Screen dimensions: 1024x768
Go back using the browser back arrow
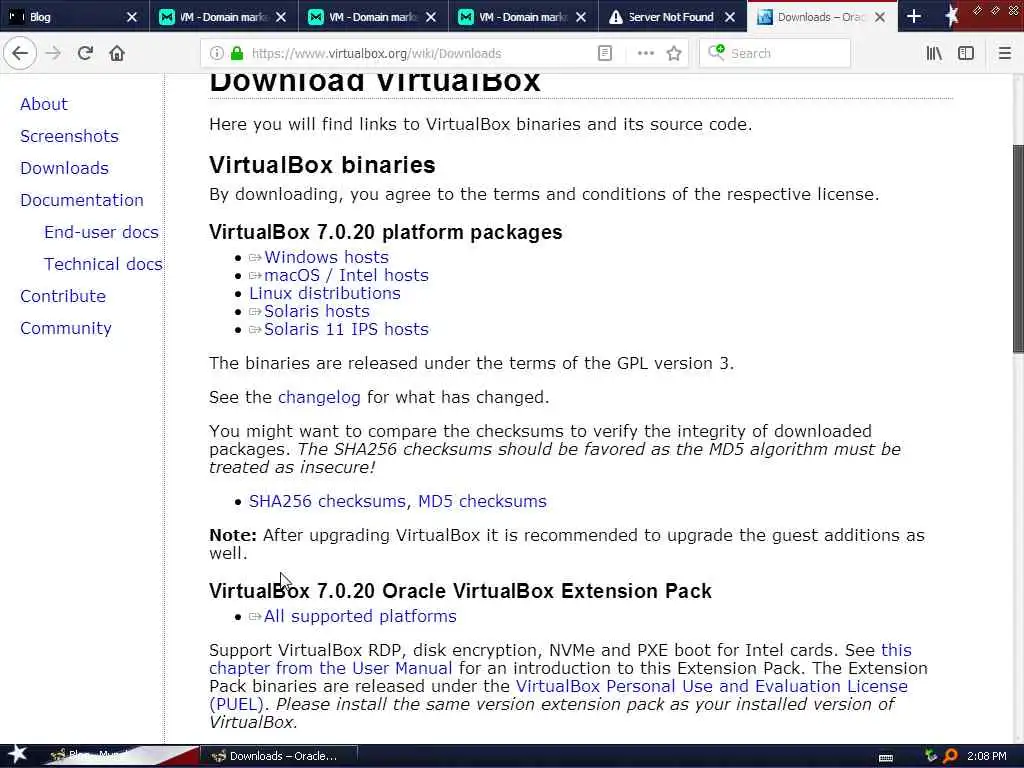(20, 53)
